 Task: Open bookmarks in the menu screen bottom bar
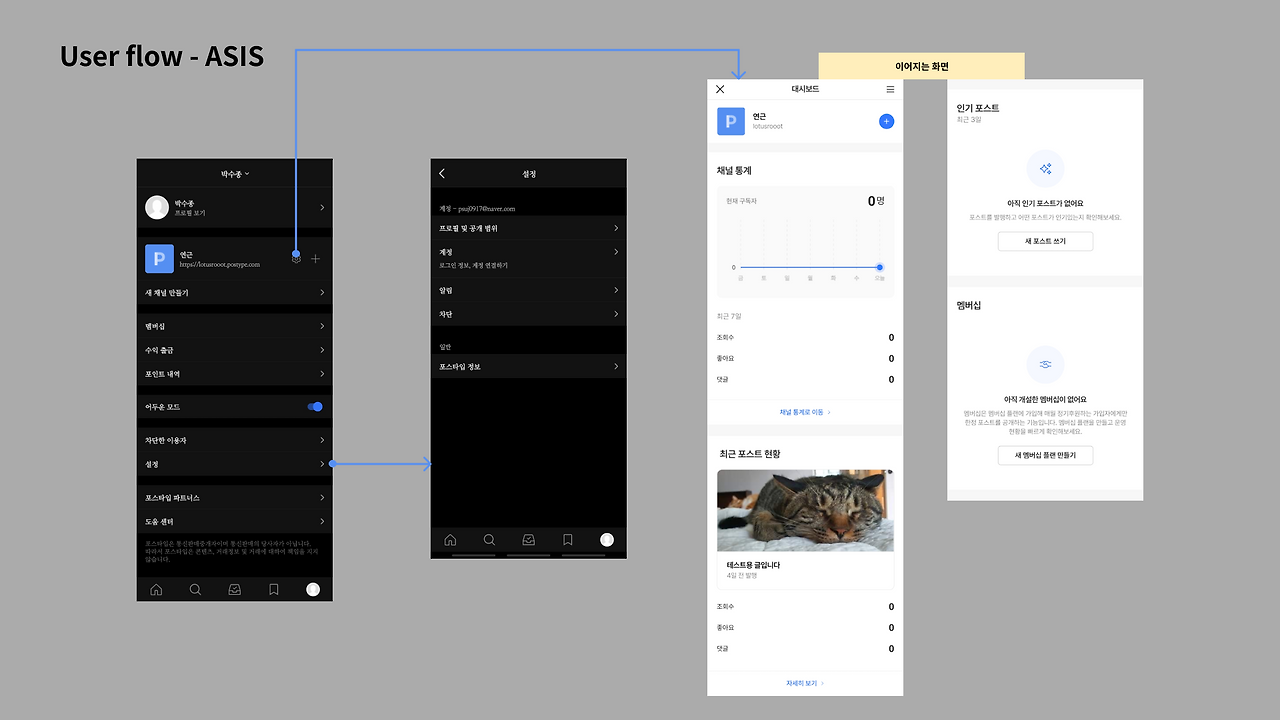(x=274, y=590)
